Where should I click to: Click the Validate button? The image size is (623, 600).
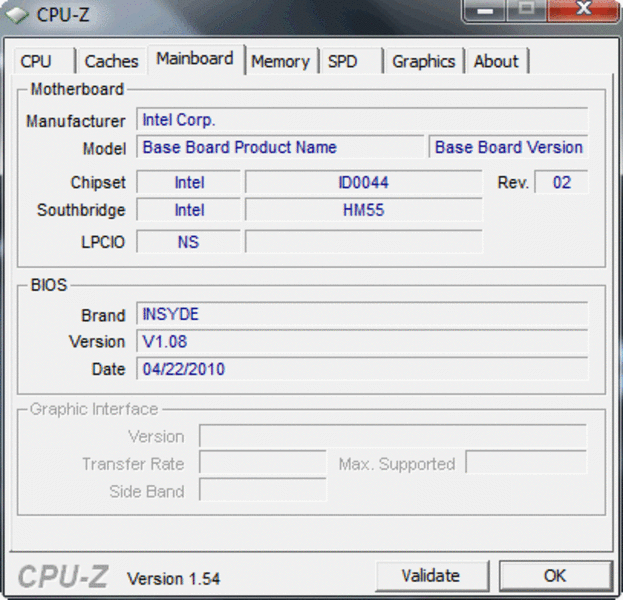coord(431,576)
